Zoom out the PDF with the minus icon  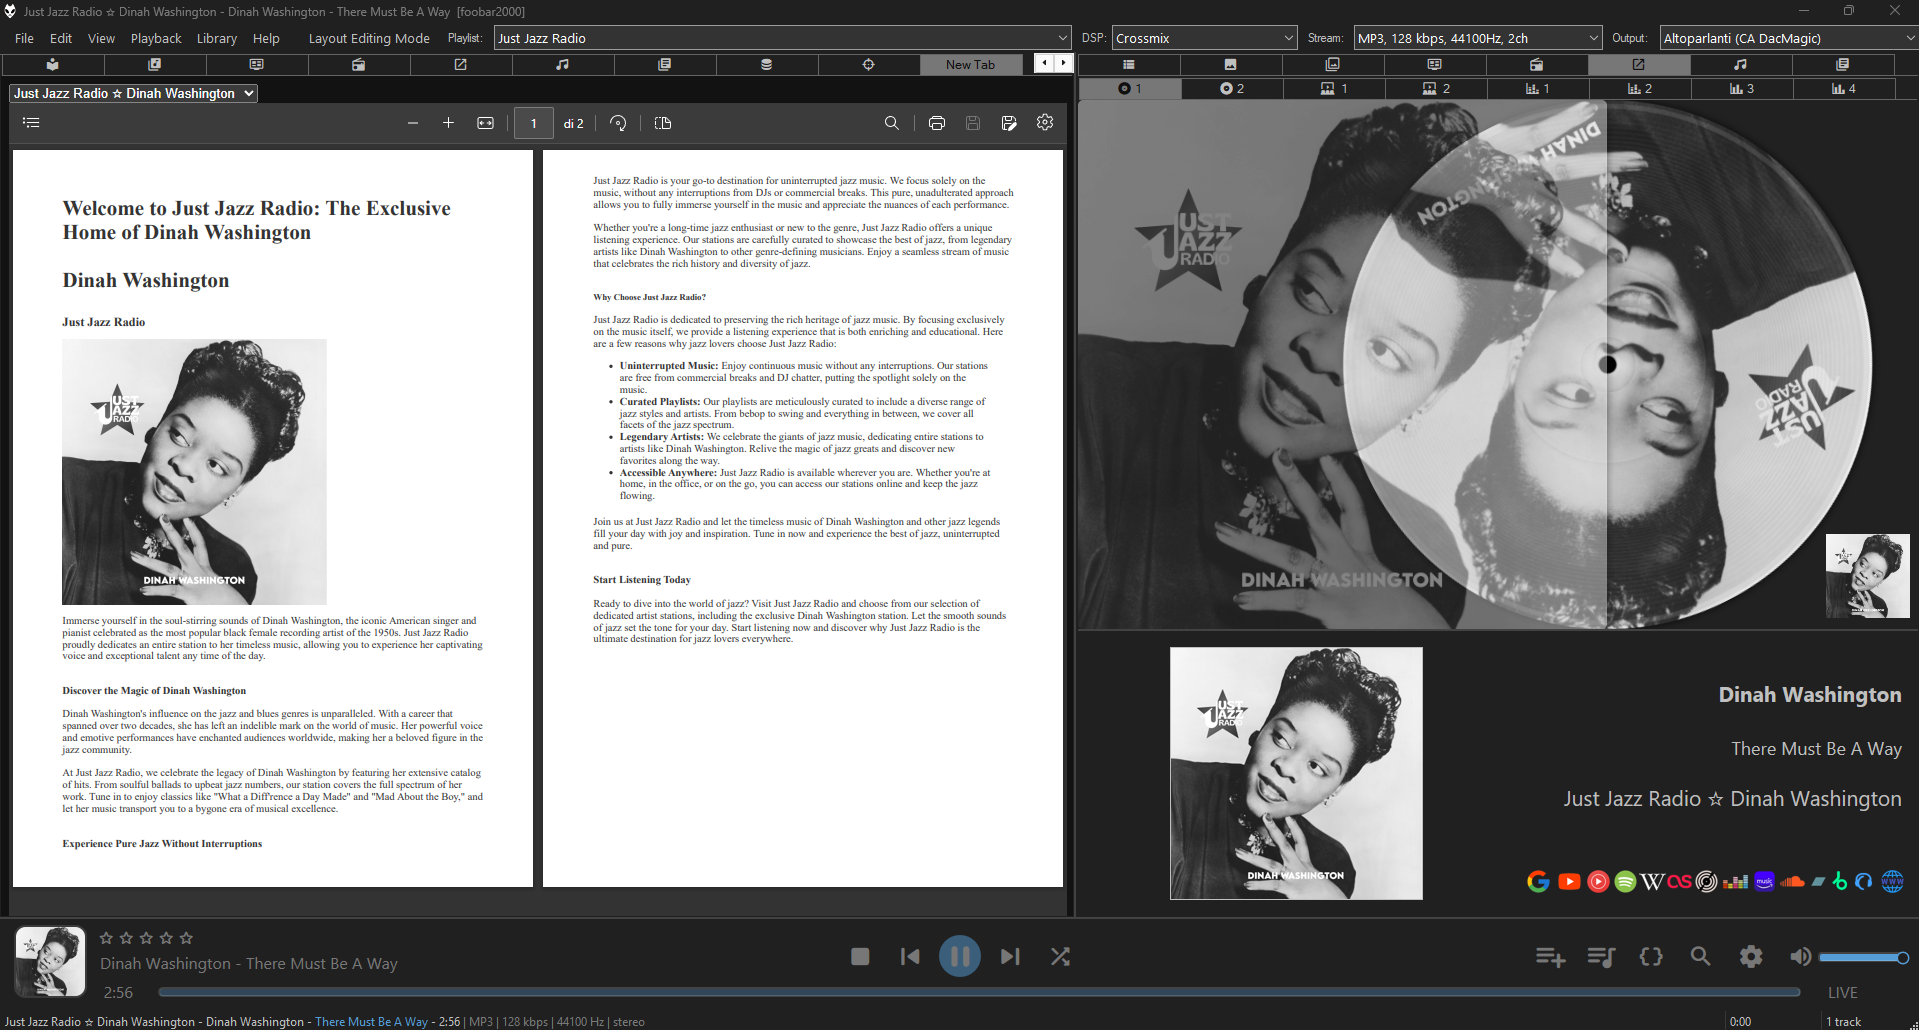click(412, 123)
